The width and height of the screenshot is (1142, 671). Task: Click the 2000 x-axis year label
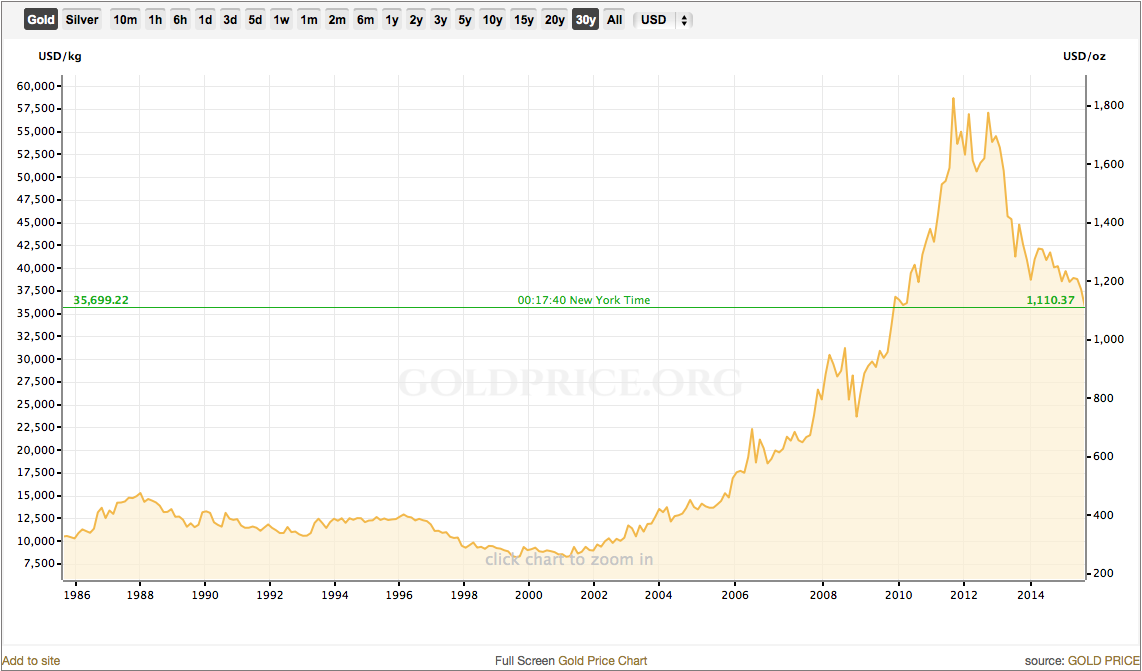[x=529, y=594]
